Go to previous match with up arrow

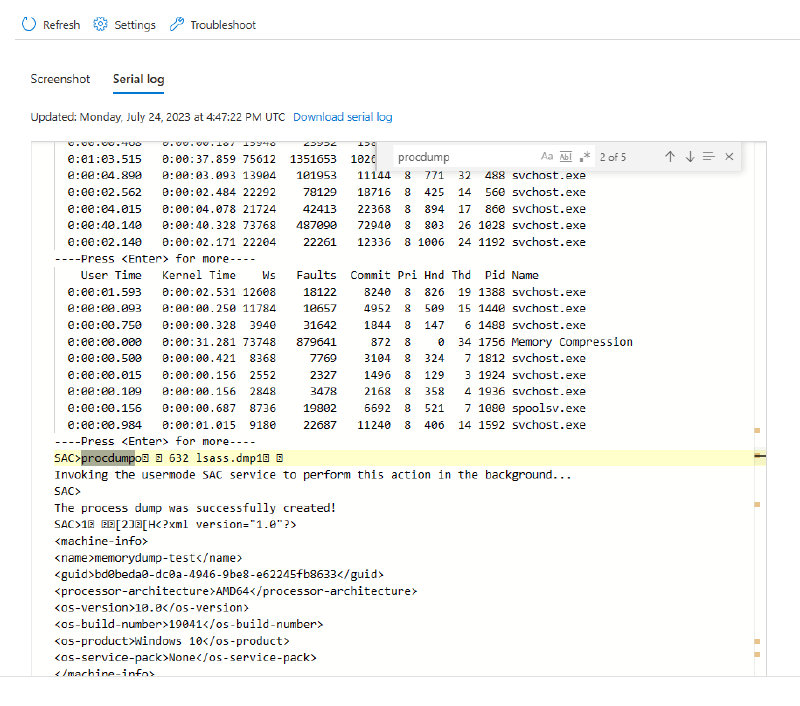pos(670,157)
